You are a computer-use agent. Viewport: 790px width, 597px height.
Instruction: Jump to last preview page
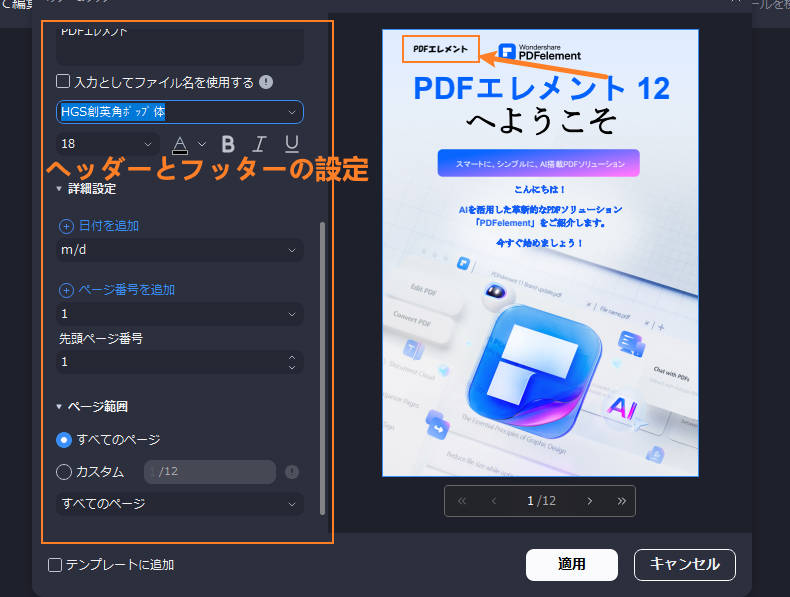click(622, 501)
